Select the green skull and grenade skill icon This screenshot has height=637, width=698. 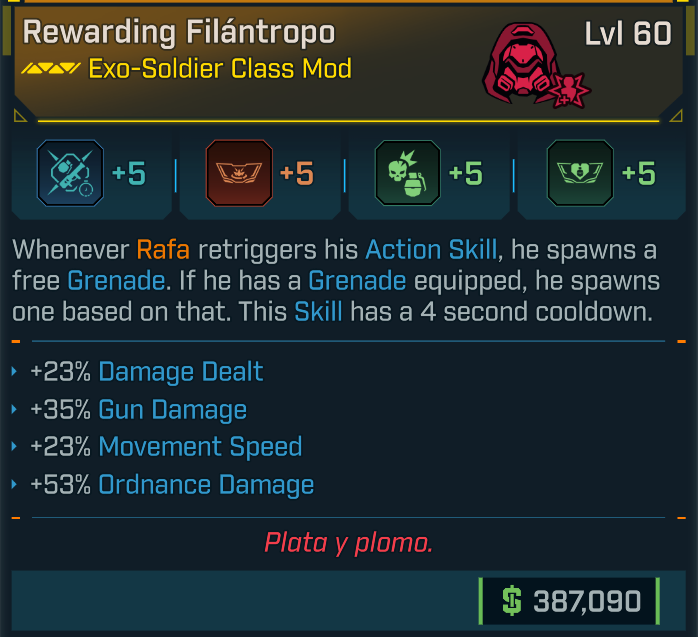tap(407, 173)
